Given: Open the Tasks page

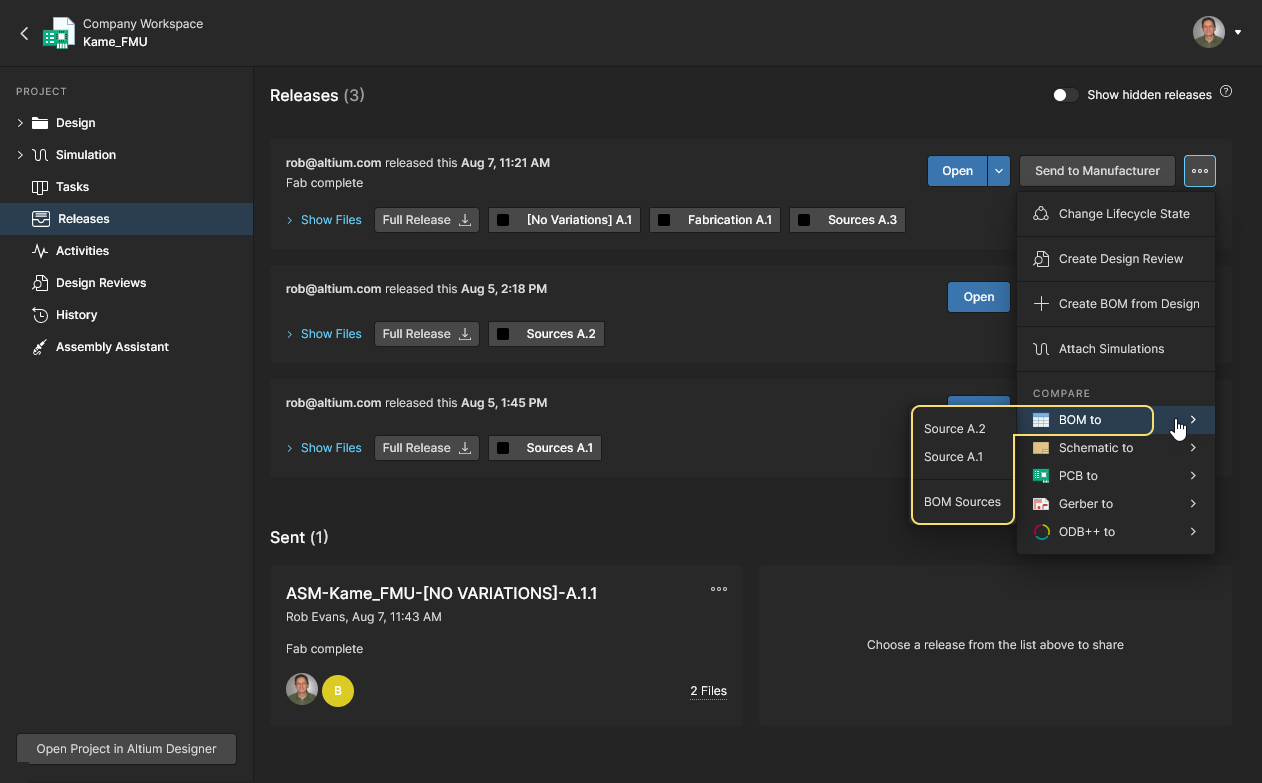Looking at the screenshot, I should (72, 187).
